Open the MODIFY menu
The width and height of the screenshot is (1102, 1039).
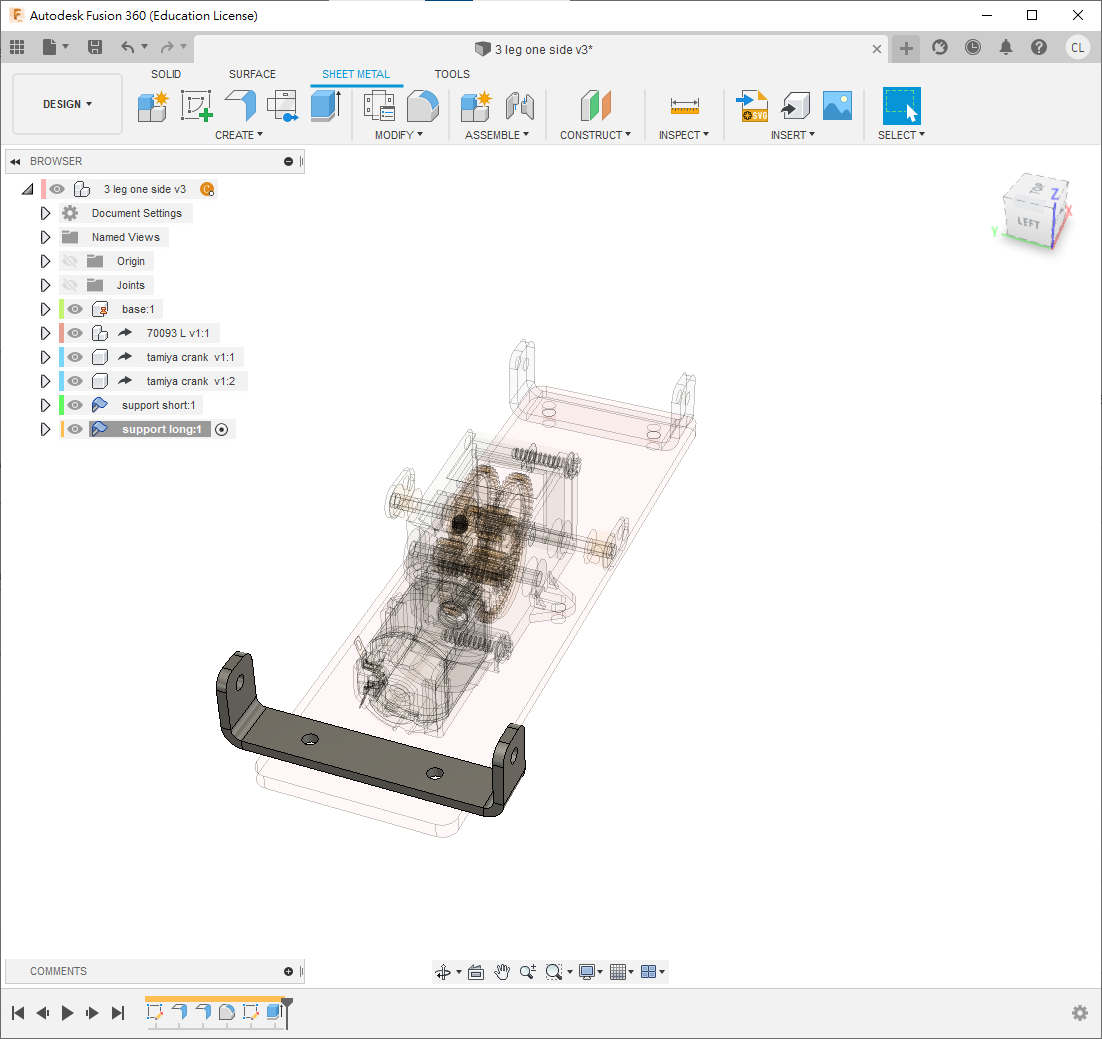(398, 135)
